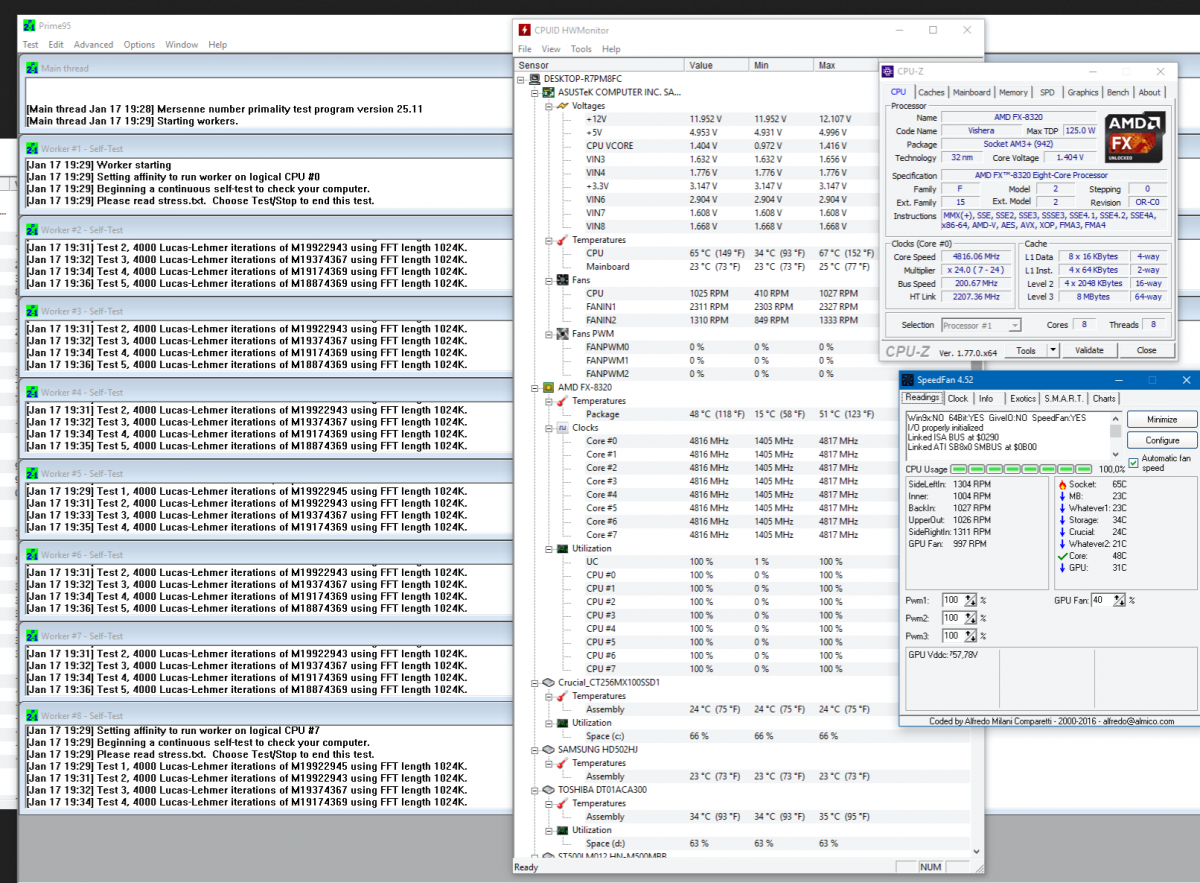Click the Pwm1 spinner arrows in SpeedFan
Screen dimensions: 1200x883
pos(970,600)
